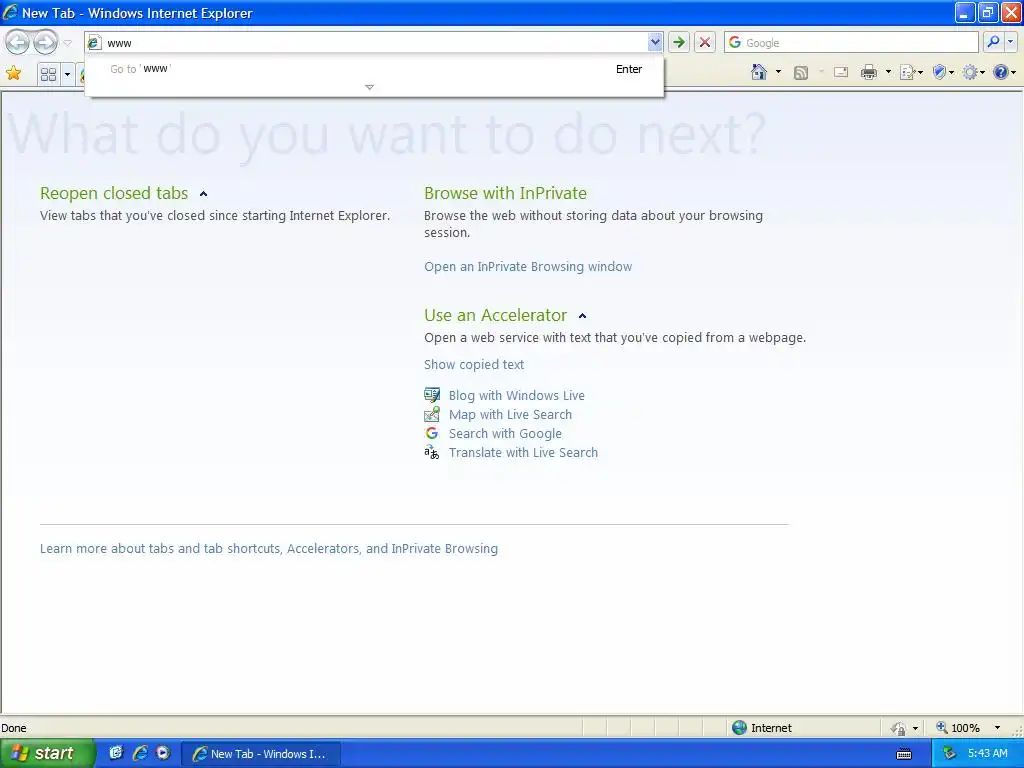Select the Go to 'www' suggestion
Image resolution: width=1024 pixels, height=768 pixels.
pyautogui.click(x=374, y=69)
